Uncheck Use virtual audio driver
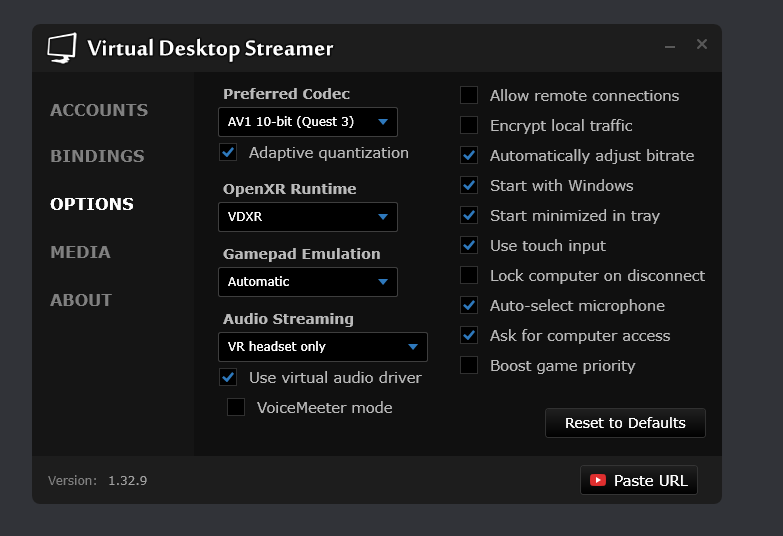Image resolution: width=783 pixels, height=536 pixels. (x=228, y=377)
